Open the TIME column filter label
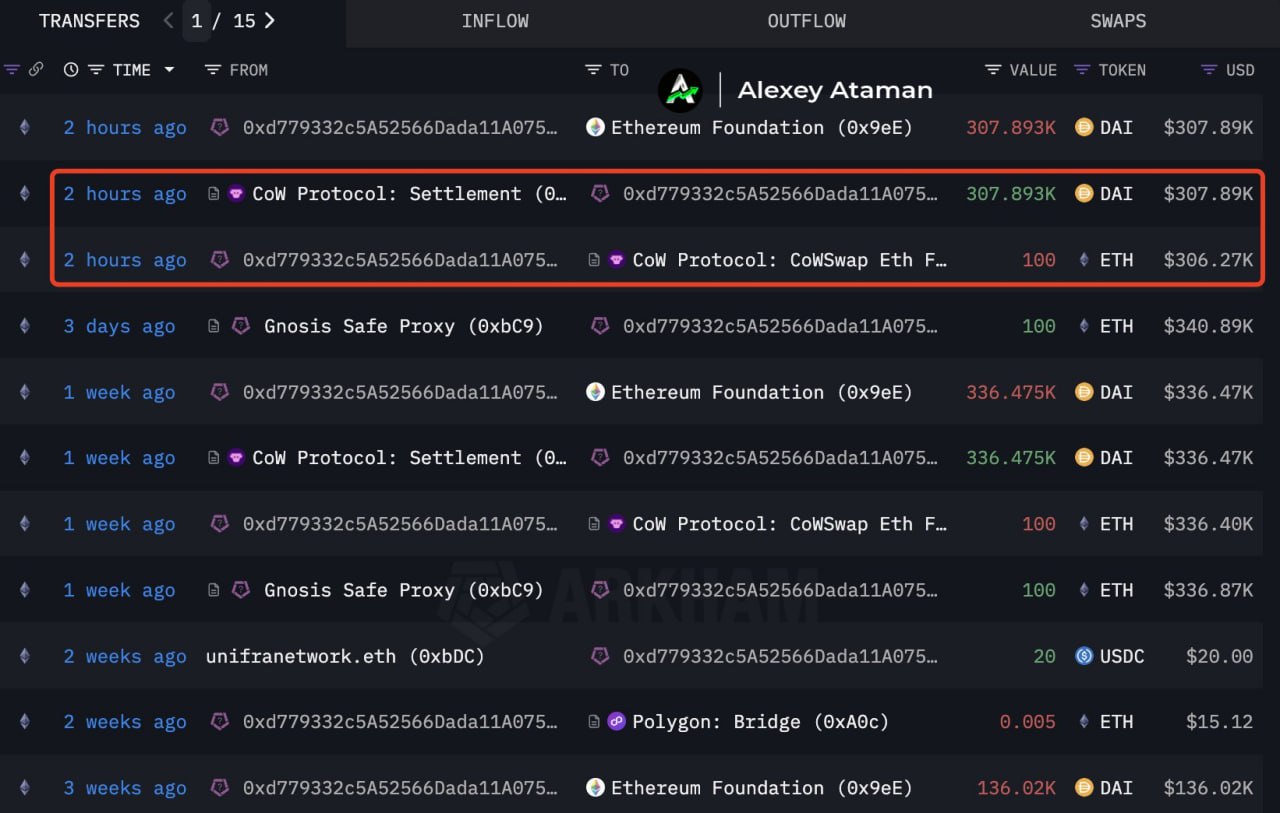 (x=132, y=70)
